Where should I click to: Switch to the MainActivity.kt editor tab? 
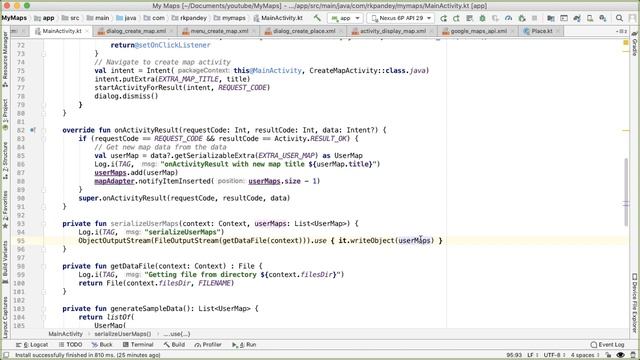pyautogui.click(x=62, y=31)
